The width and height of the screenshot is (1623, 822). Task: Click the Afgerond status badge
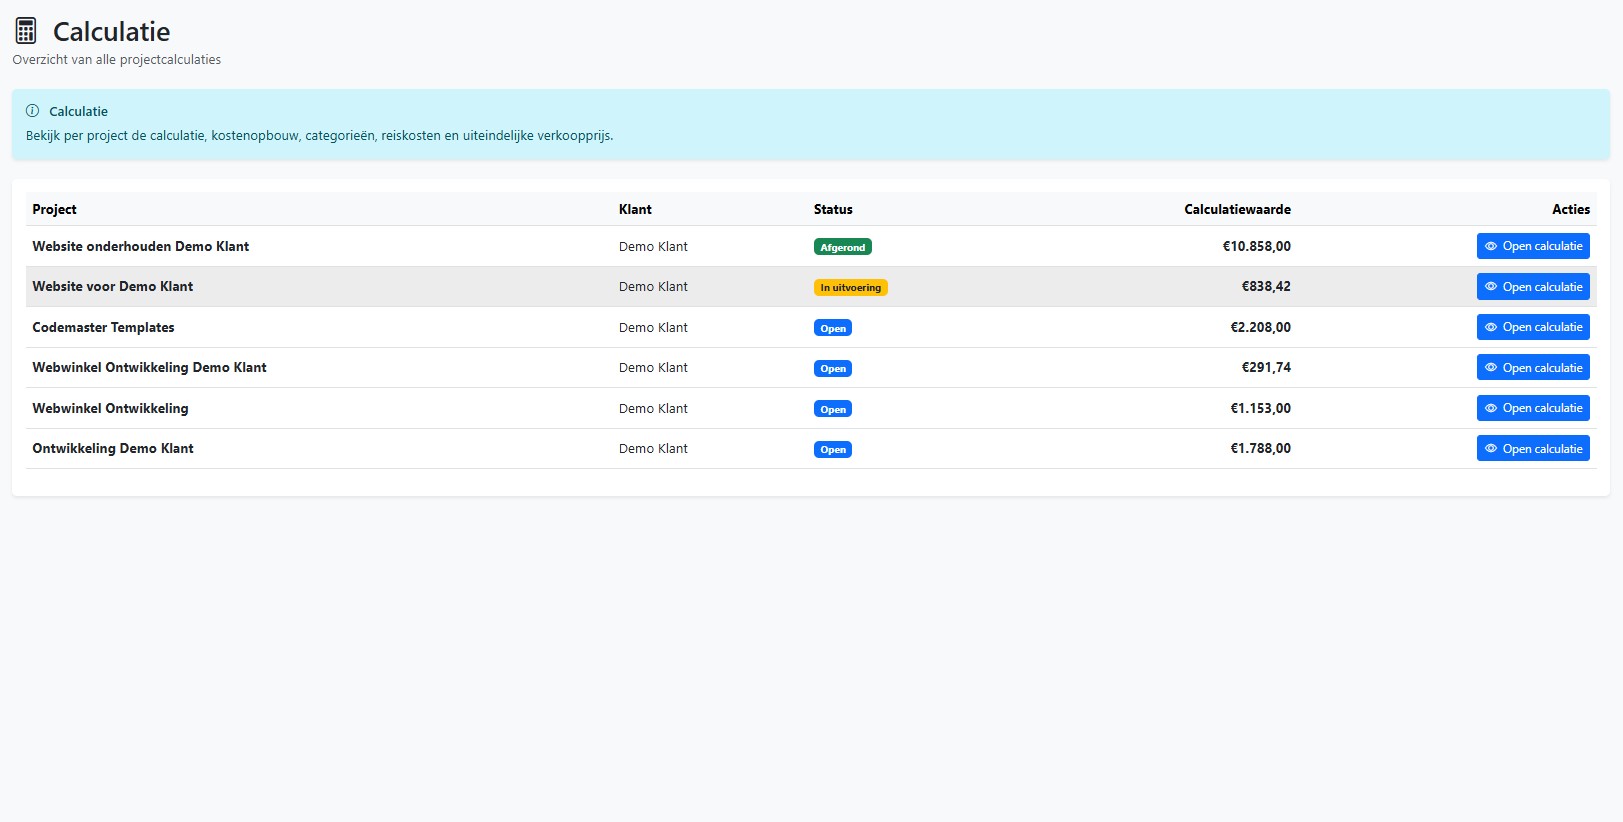click(x=843, y=247)
